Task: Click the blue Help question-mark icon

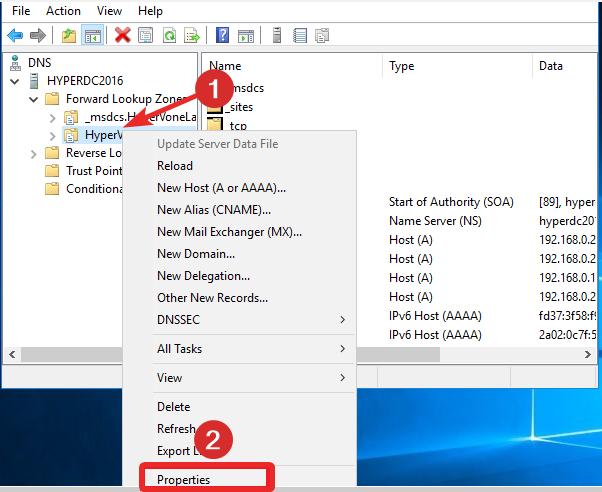Action: 223,35
